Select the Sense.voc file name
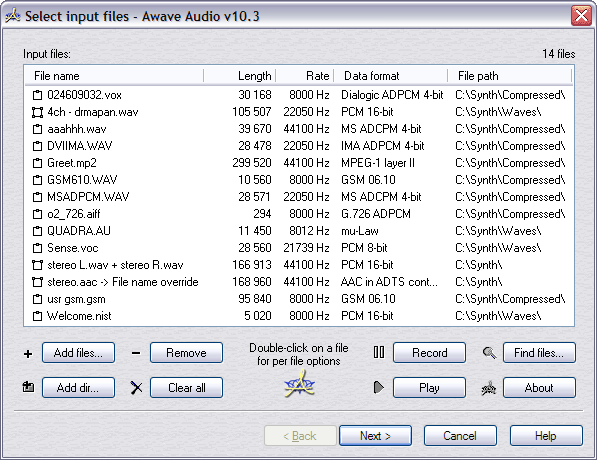The width and height of the screenshot is (597, 460). click(73, 248)
